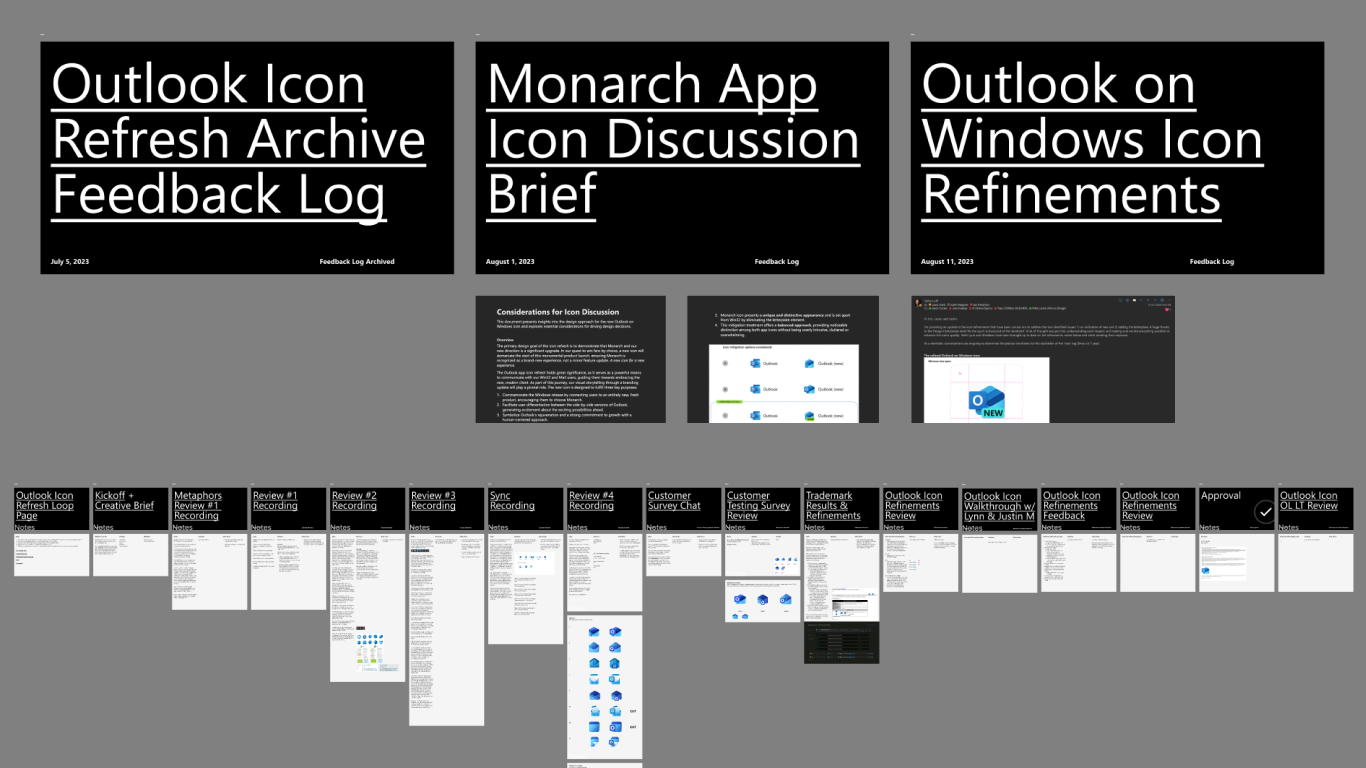Open Customer Testing Survey Review page title
The width and height of the screenshot is (1366, 768).
758,505
